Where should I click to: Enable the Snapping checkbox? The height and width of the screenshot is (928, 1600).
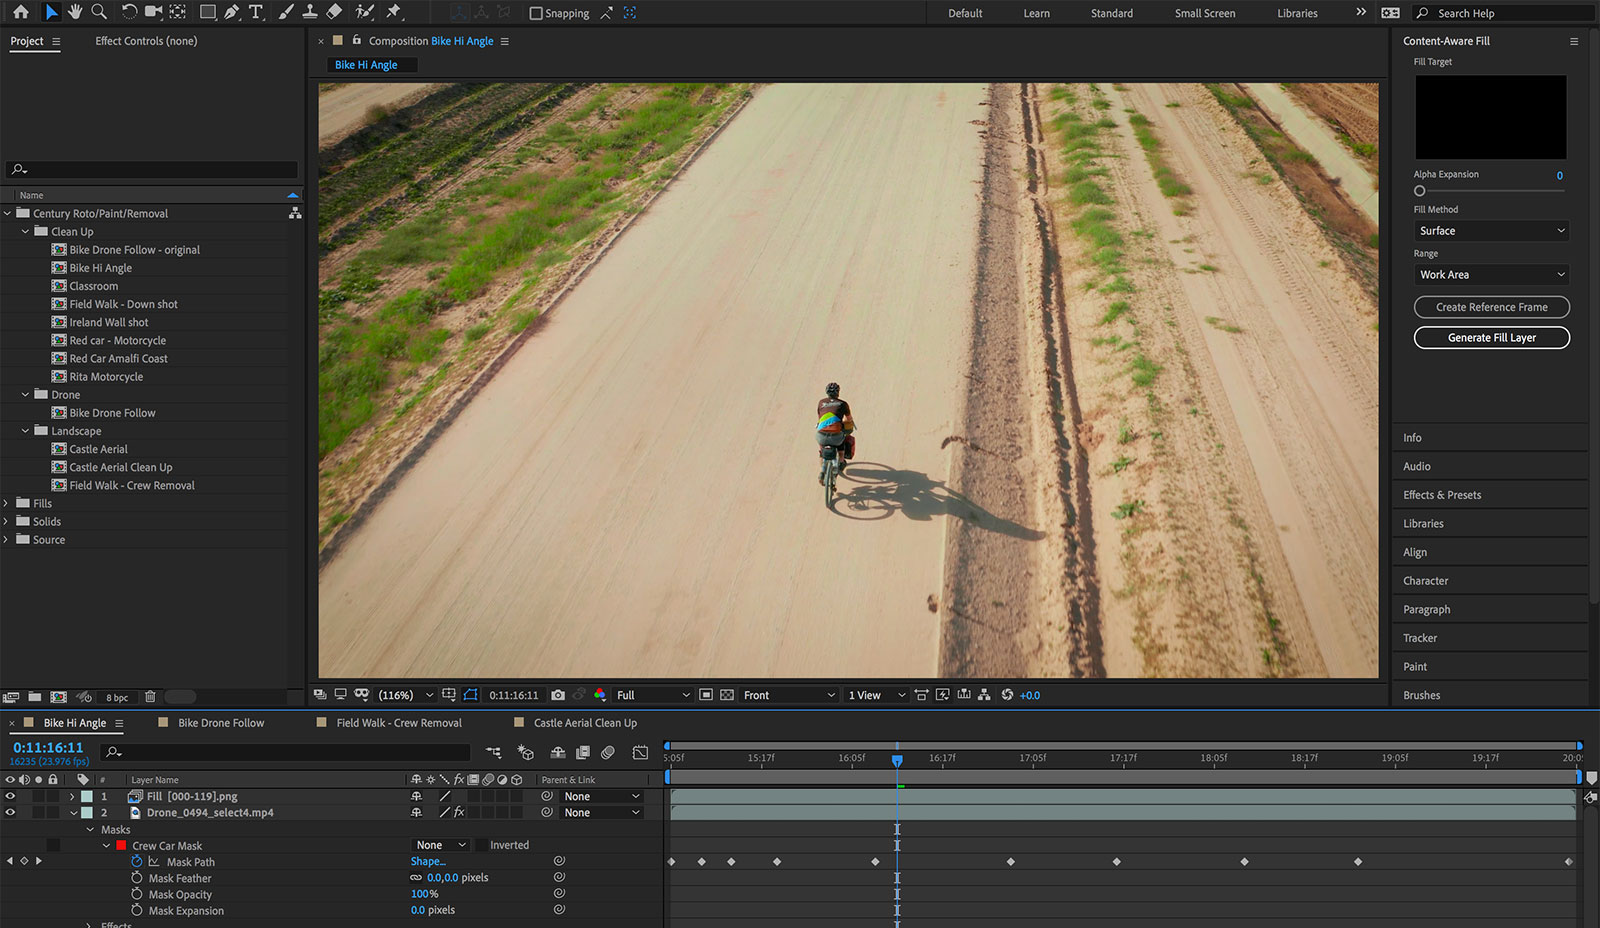click(536, 13)
